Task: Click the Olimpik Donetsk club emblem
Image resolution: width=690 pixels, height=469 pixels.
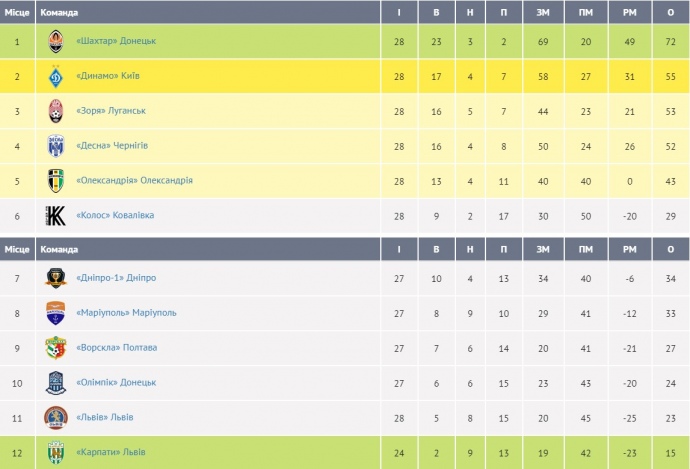Action: pyautogui.click(x=56, y=382)
